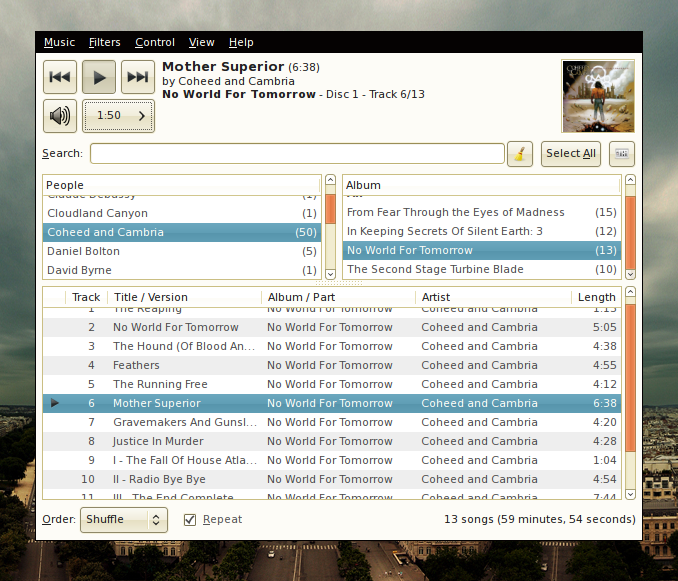Click the 5:05 length cell of track 2
This screenshot has width=678, height=581.
click(604, 327)
